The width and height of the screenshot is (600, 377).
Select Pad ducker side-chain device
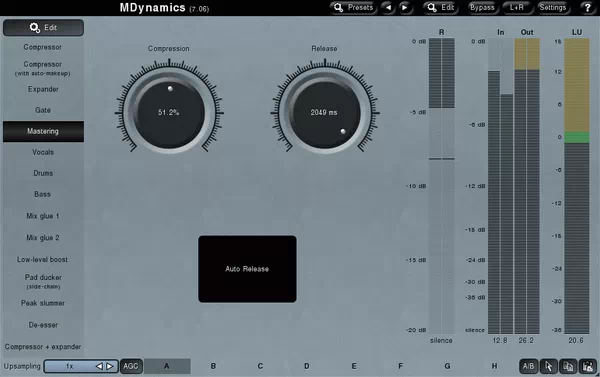click(43, 281)
